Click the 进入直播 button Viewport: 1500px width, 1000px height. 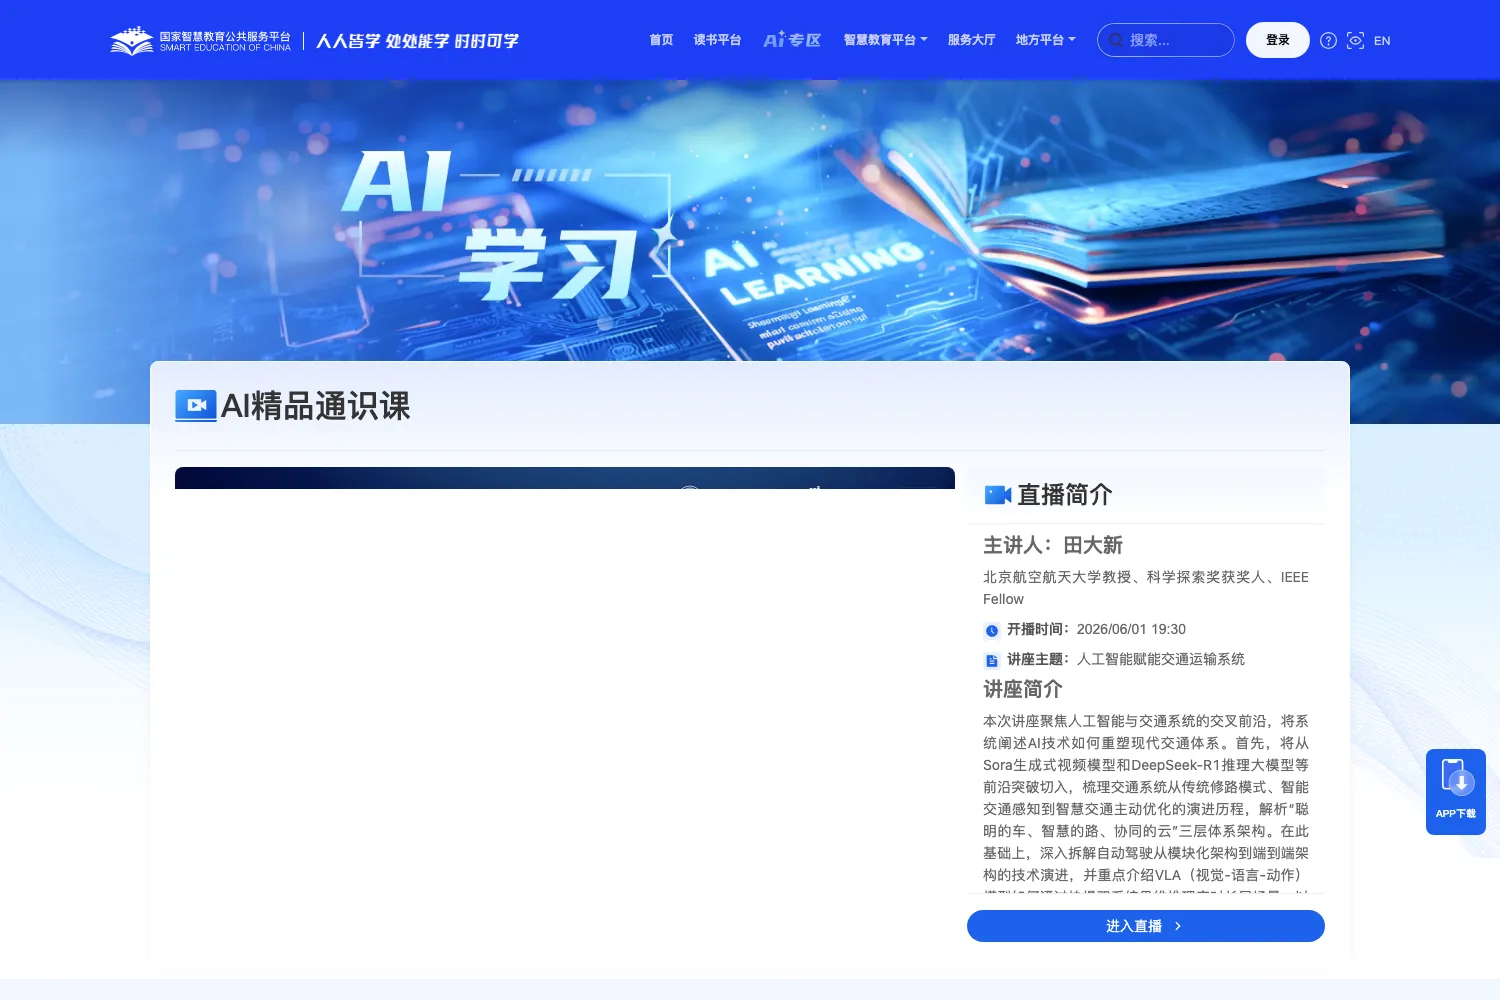click(x=1145, y=926)
